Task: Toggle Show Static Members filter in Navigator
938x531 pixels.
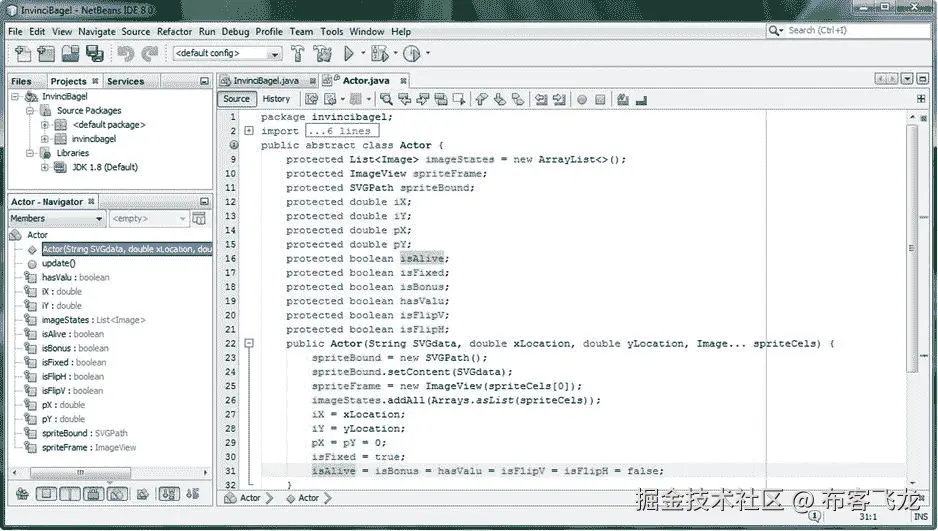Action: [70, 494]
